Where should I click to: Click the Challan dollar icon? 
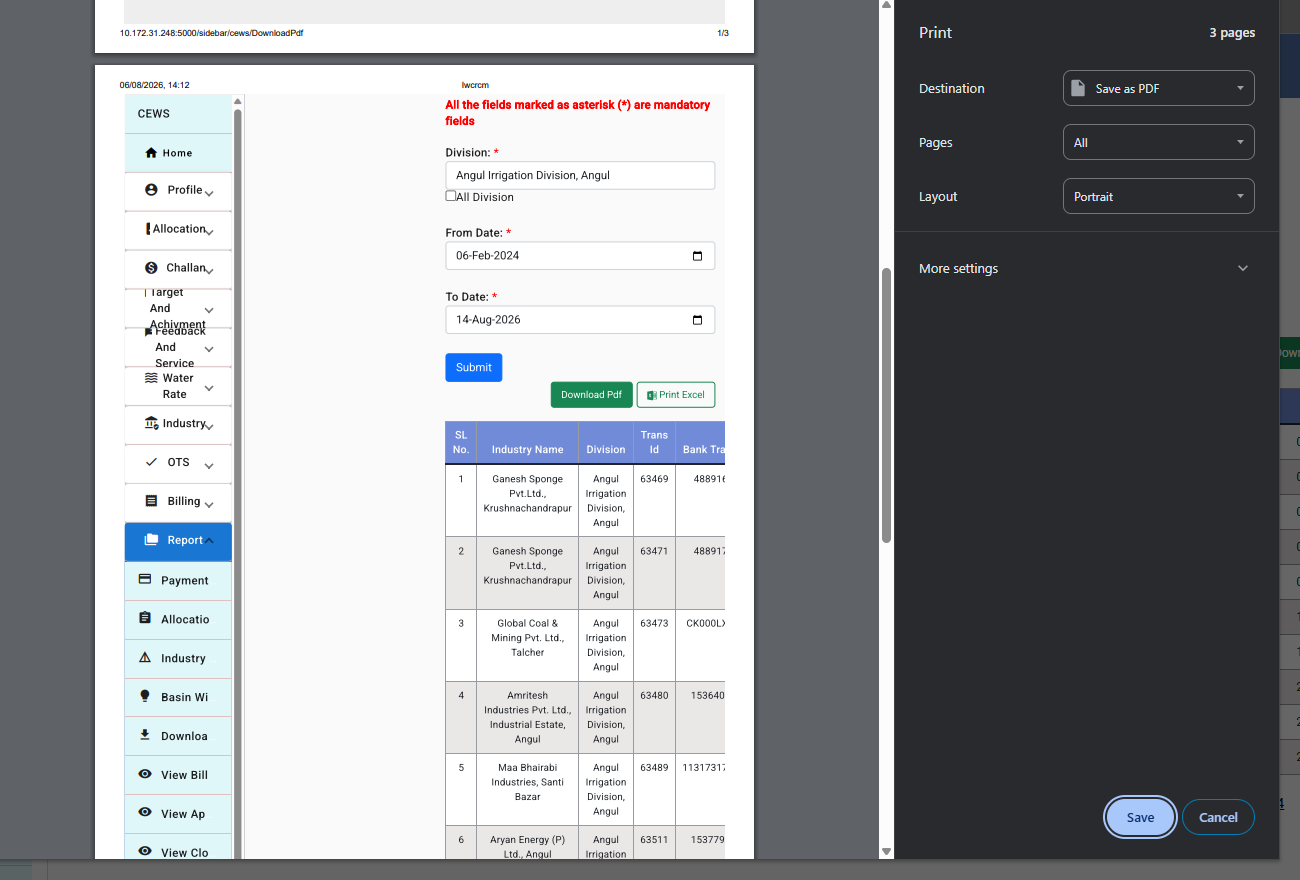point(151,268)
